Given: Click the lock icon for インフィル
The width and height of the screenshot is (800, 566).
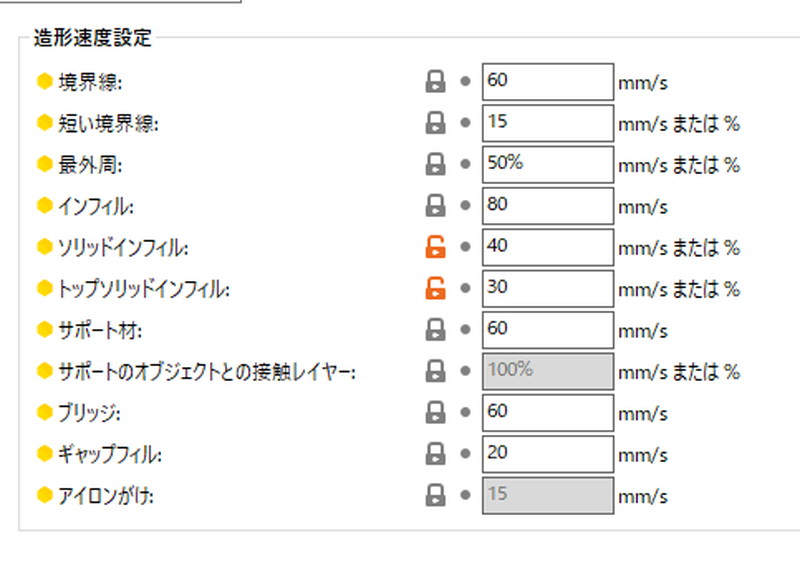Looking at the screenshot, I should tap(435, 206).
